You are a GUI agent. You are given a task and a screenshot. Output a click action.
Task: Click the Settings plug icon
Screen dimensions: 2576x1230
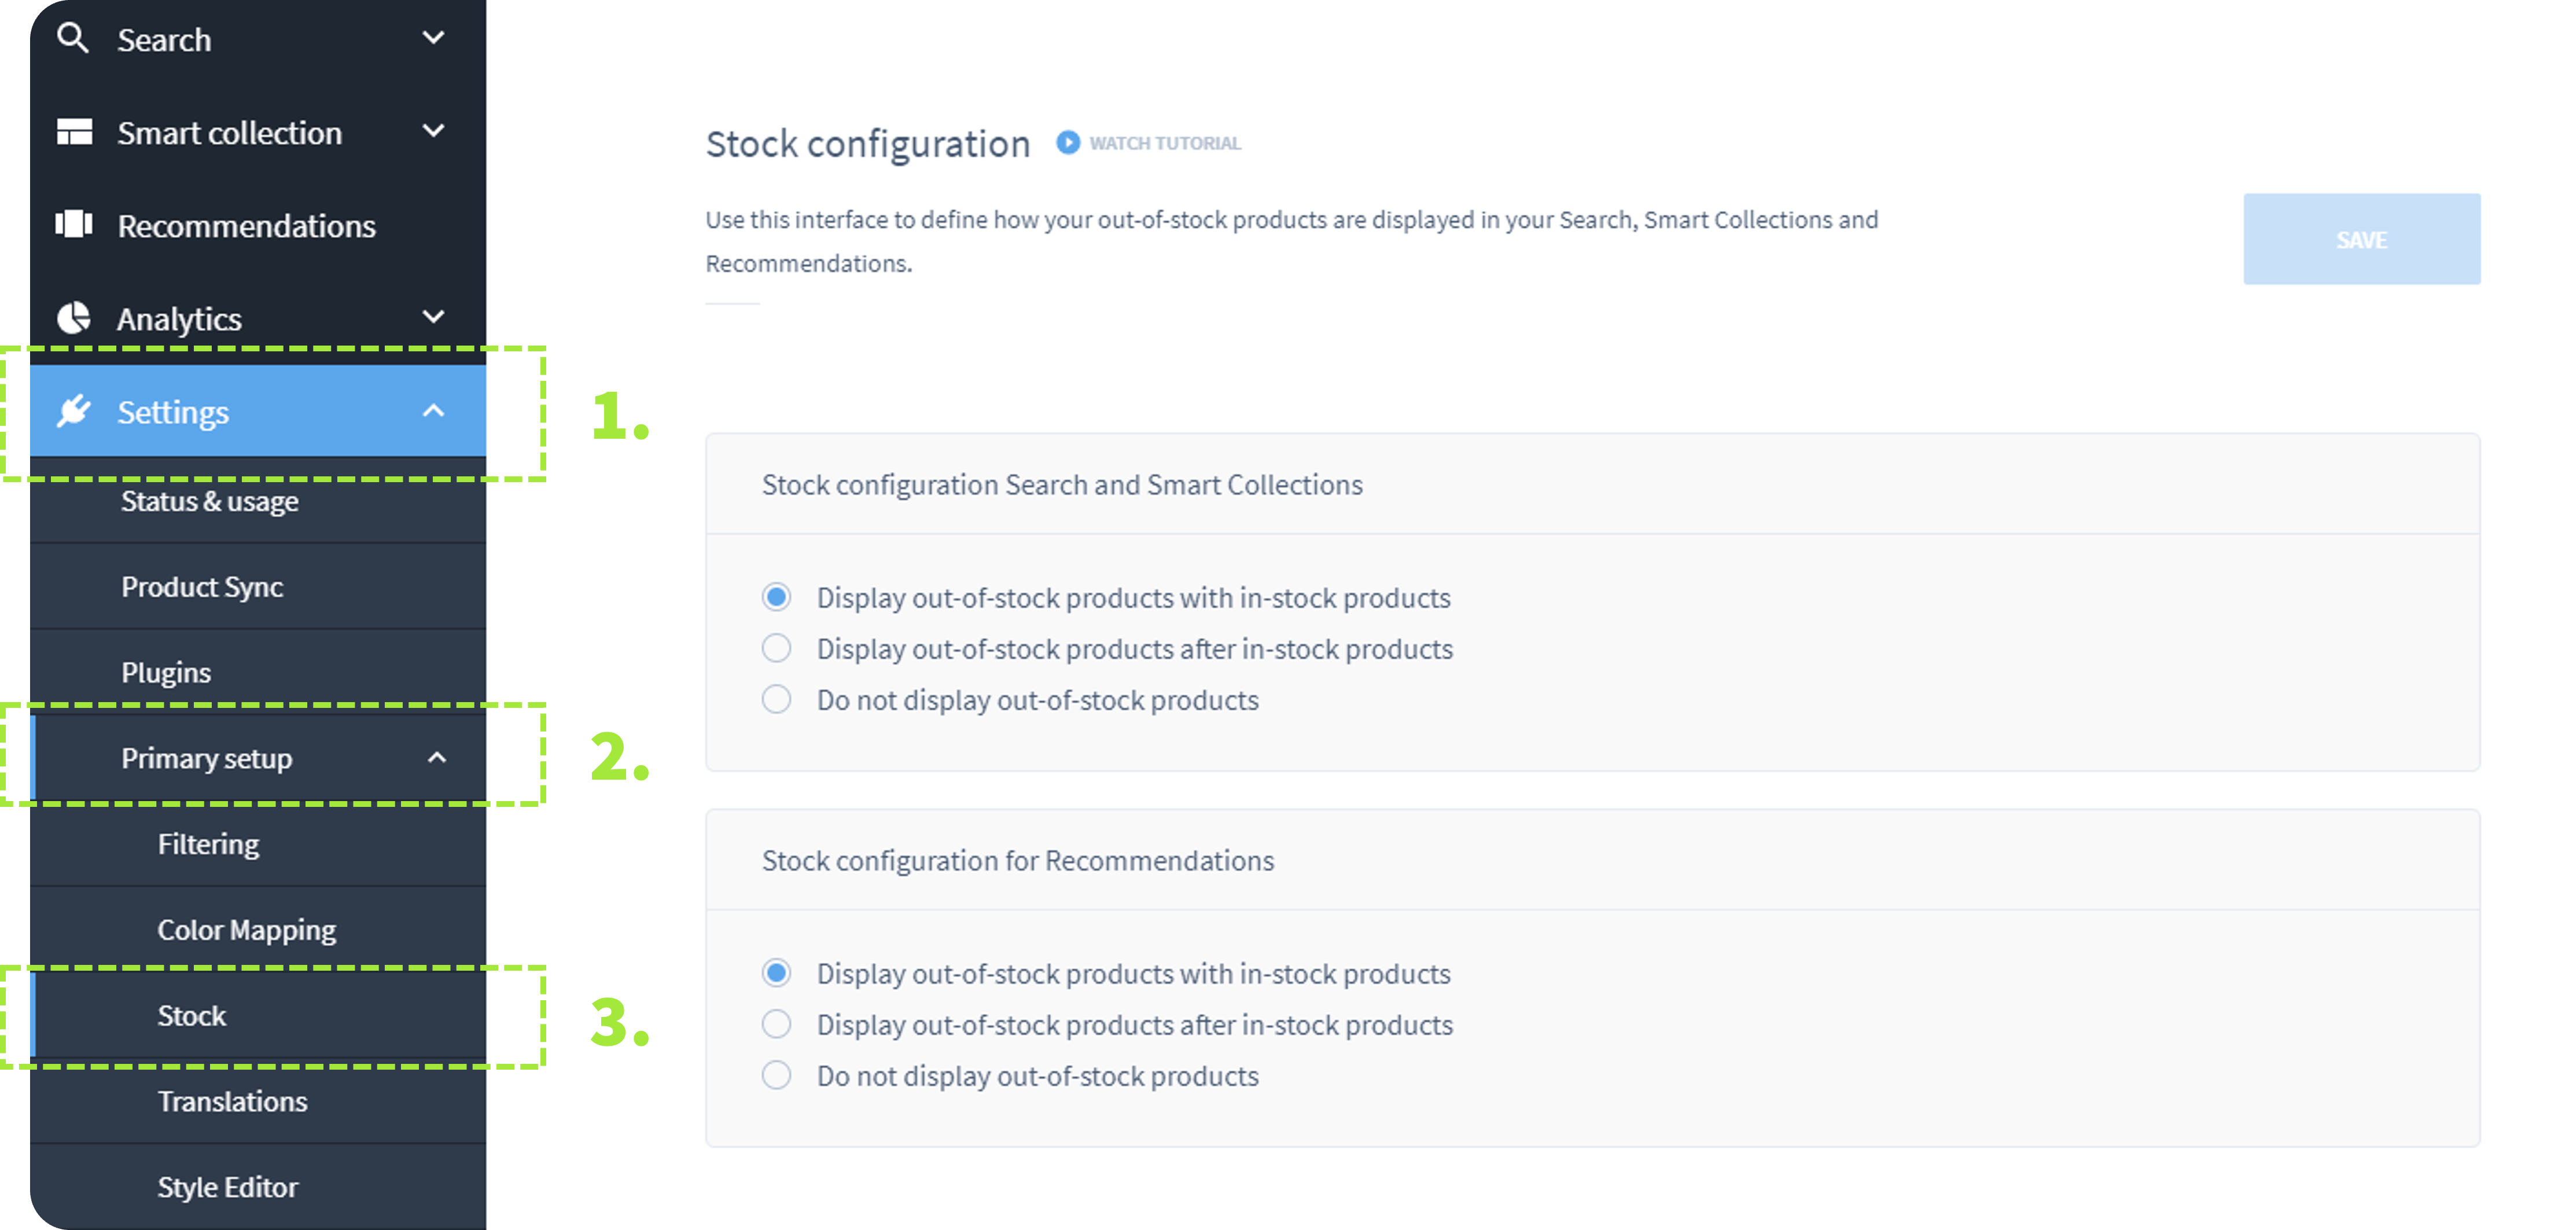pos(74,411)
